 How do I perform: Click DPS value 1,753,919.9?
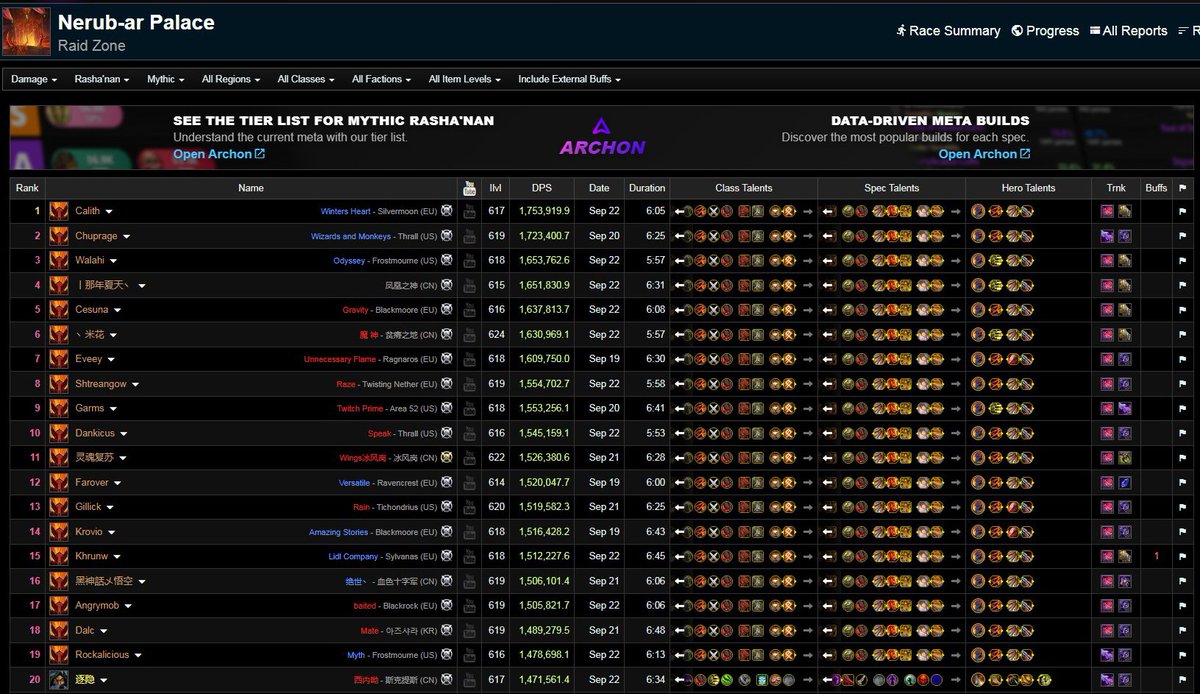(545, 211)
